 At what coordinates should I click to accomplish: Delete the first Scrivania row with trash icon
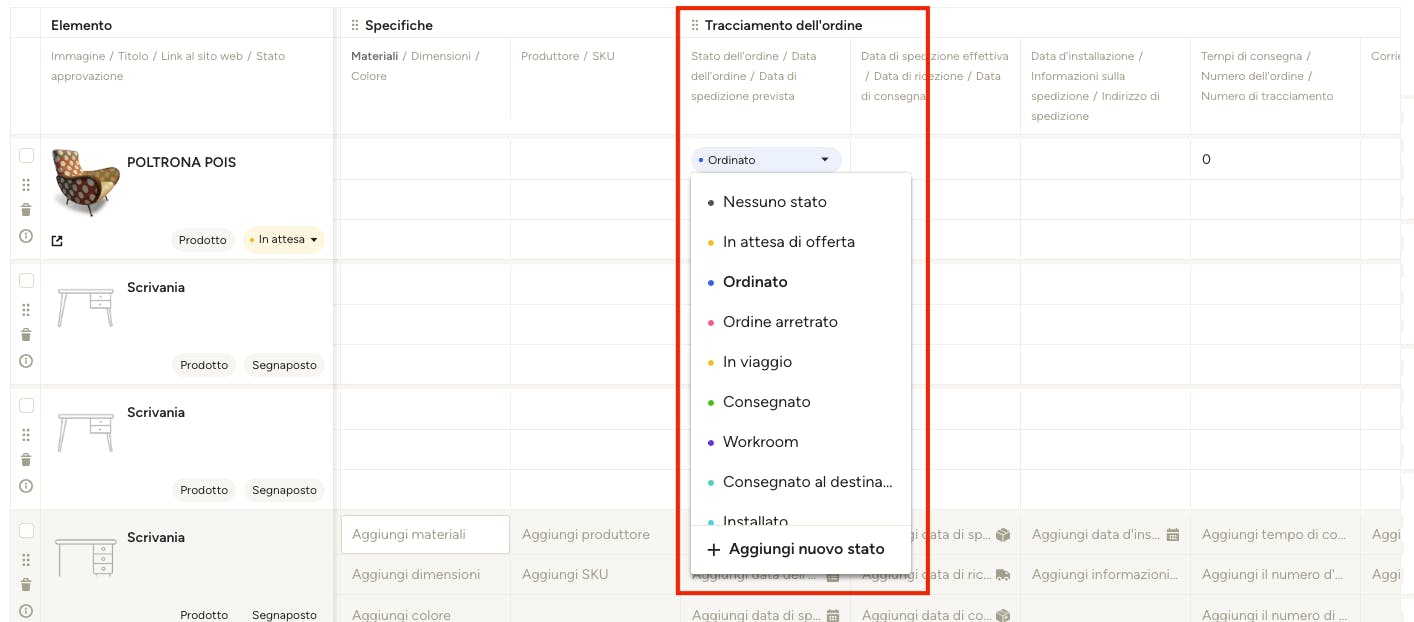26,335
